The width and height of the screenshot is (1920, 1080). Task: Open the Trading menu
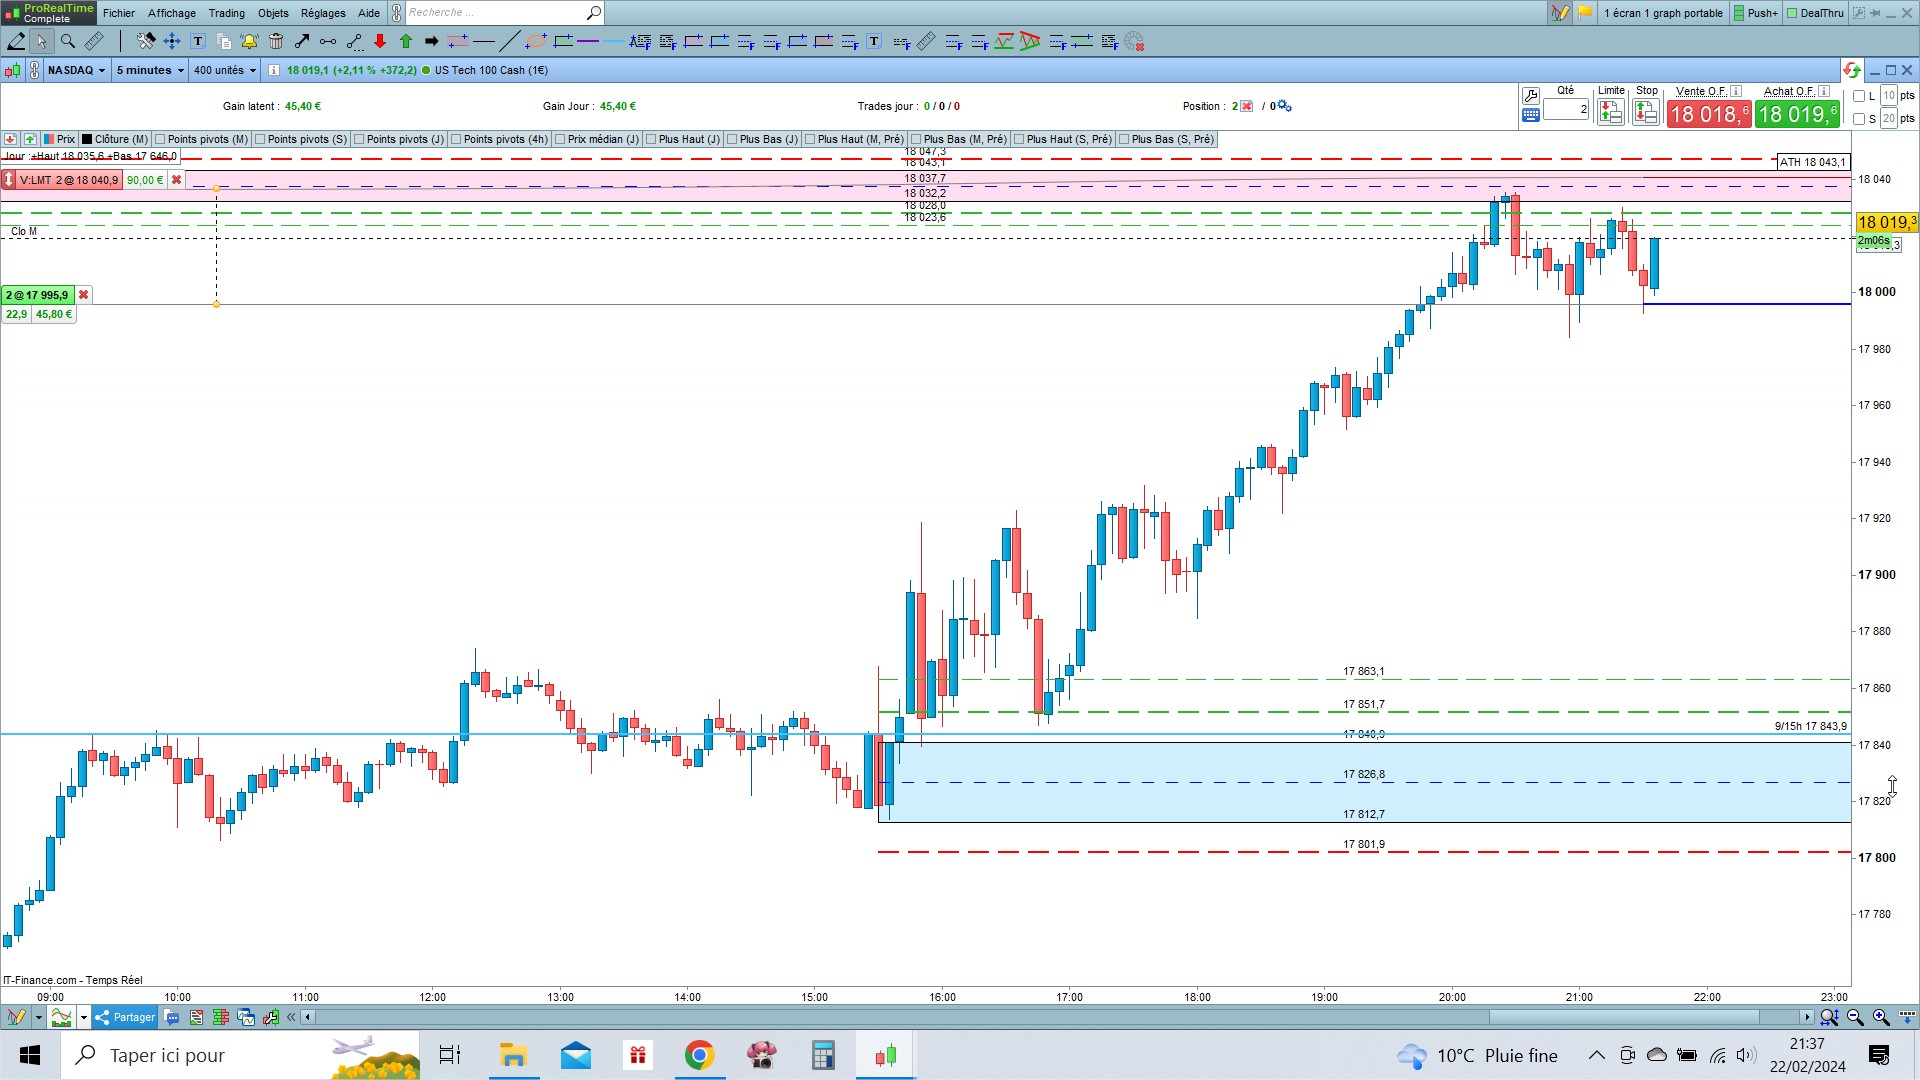coord(226,13)
